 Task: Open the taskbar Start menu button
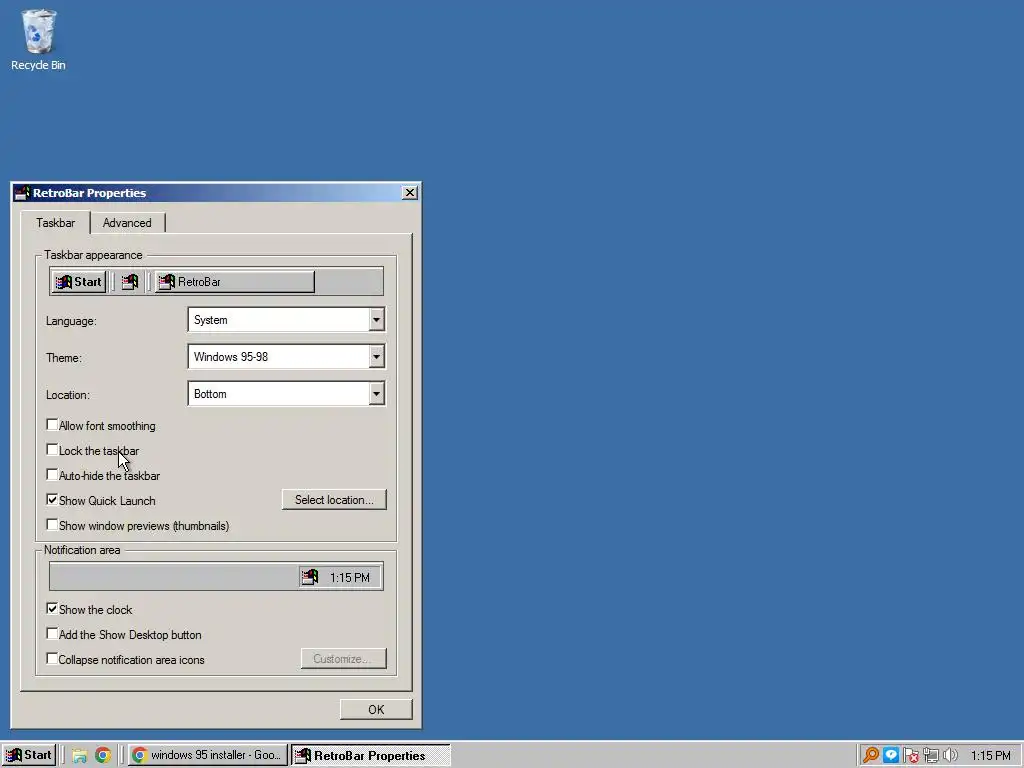pos(29,756)
